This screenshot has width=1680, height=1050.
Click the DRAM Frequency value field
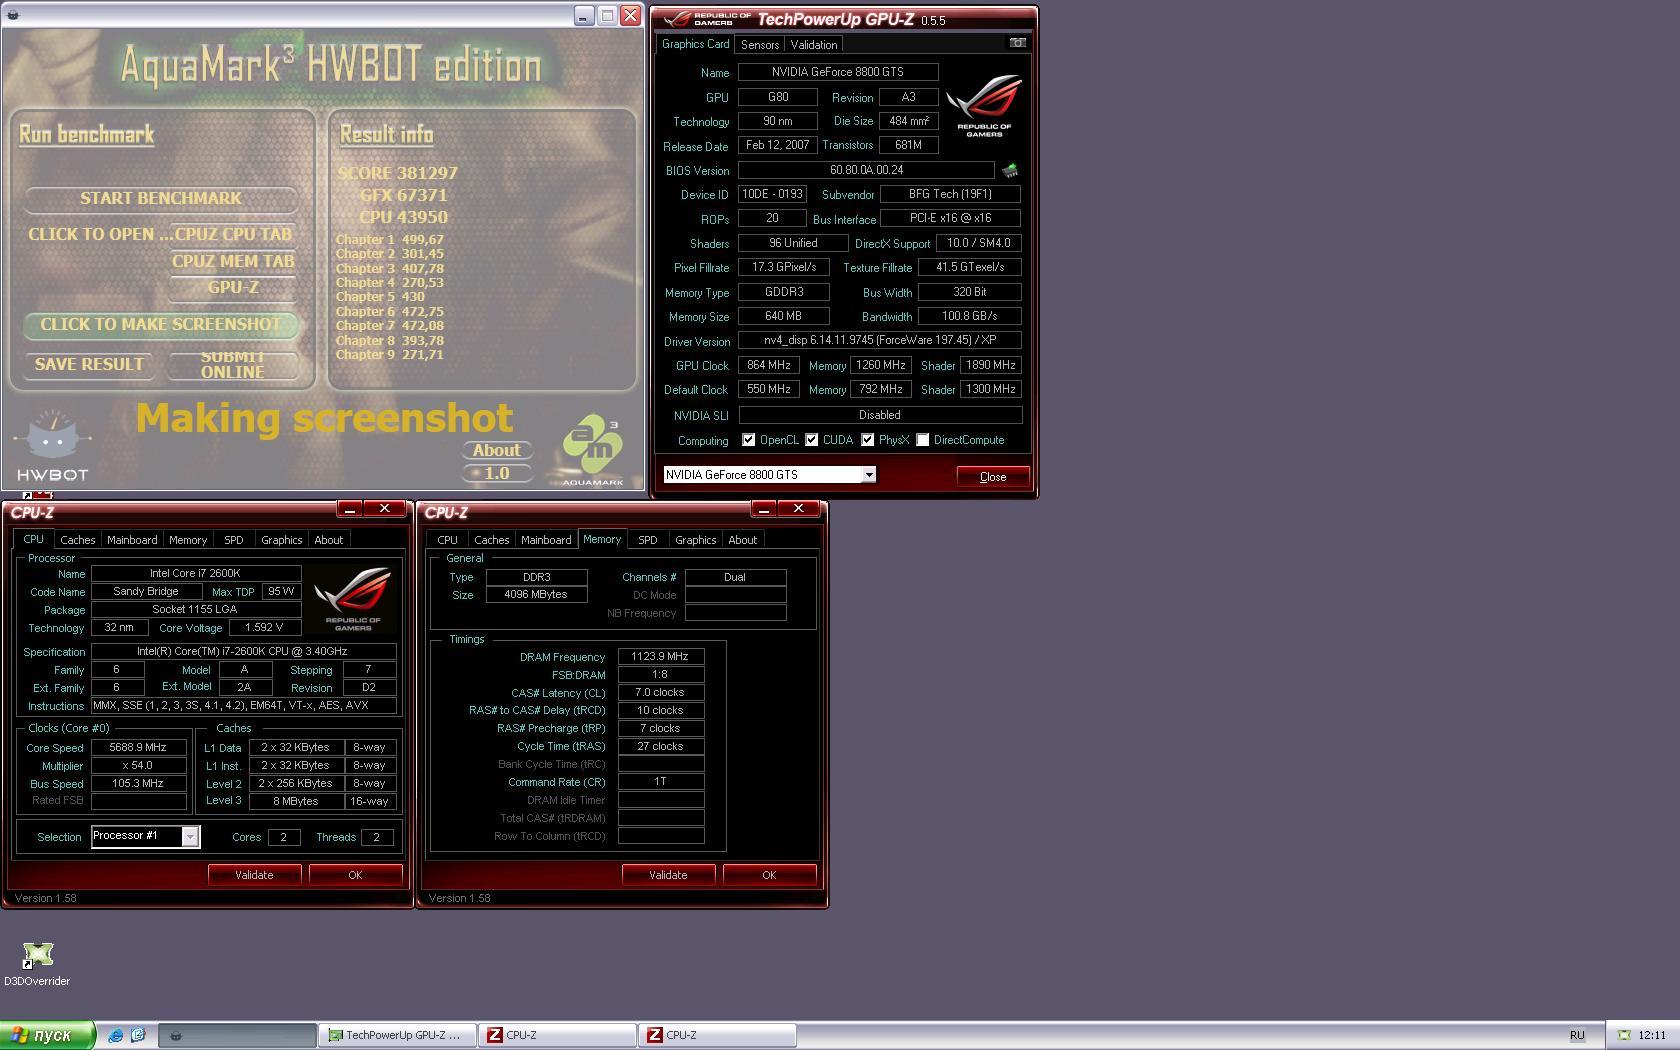(x=661, y=657)
